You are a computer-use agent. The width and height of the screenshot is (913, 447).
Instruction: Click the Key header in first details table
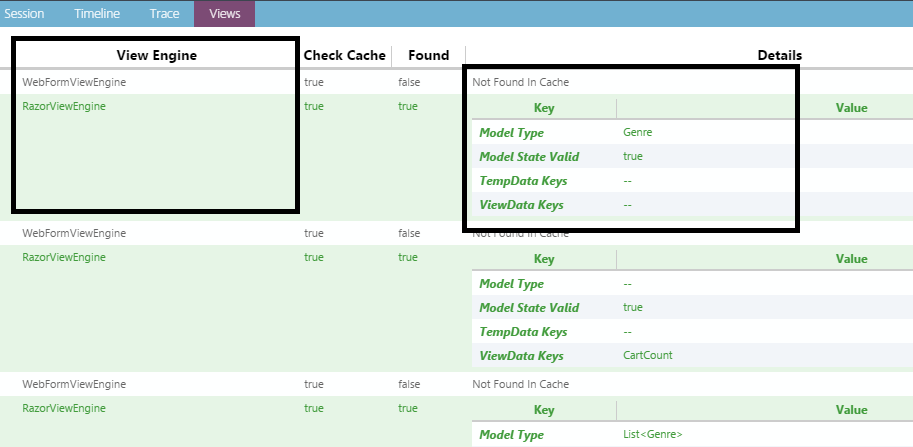(x=544, y=108)
